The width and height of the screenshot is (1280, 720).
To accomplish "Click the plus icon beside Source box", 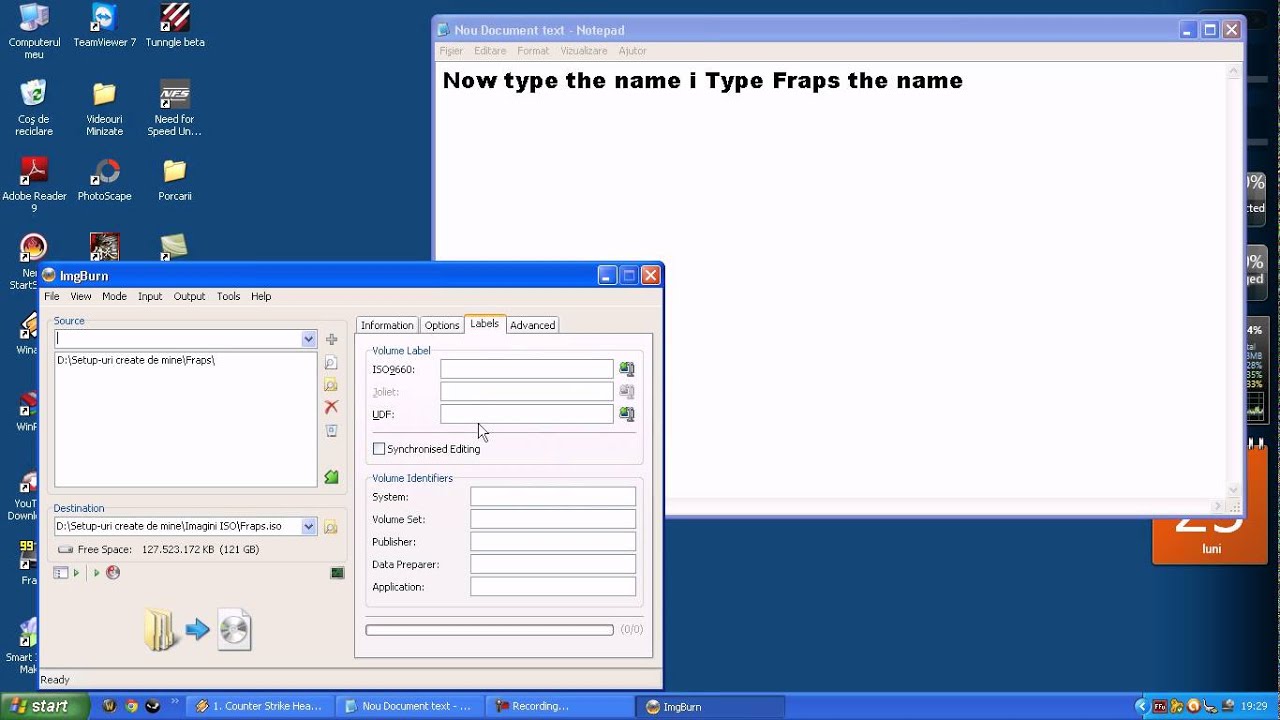I will (x=332, y=339).
